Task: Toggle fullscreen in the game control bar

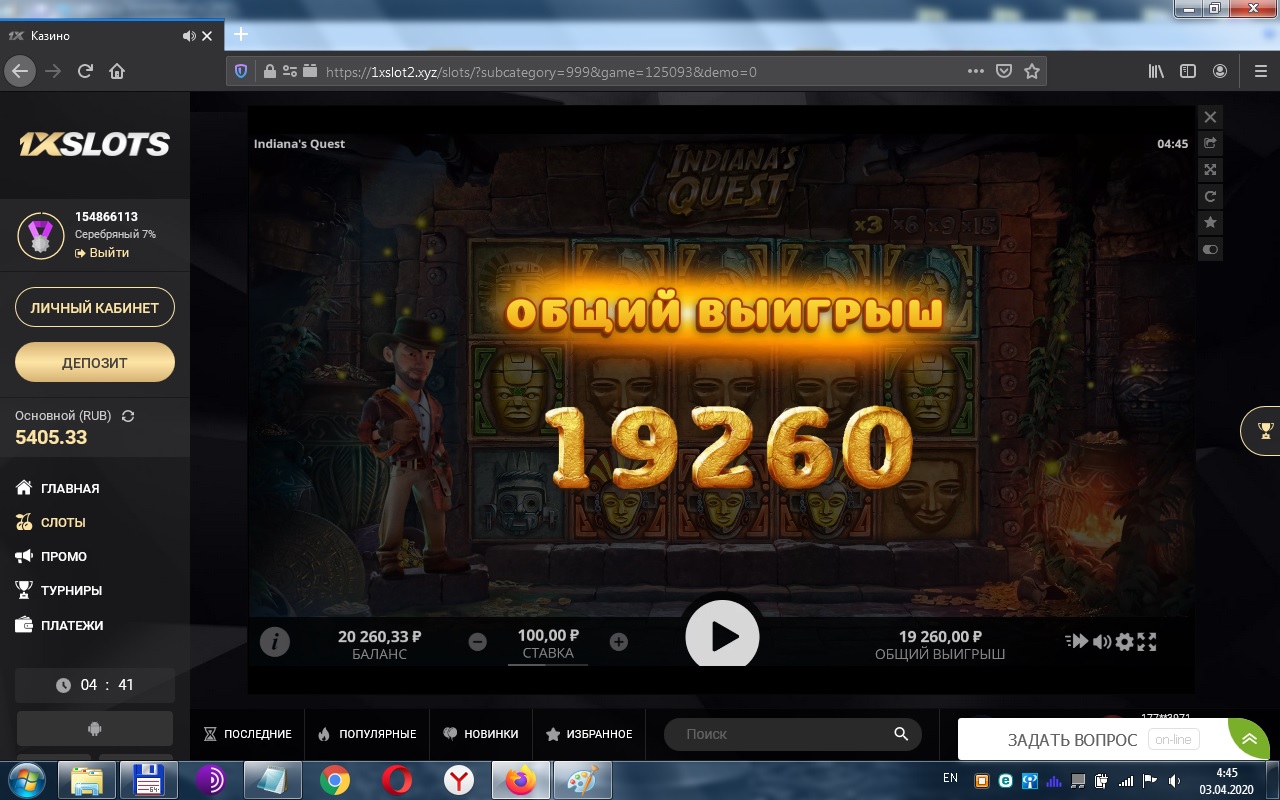Action: (1147, 641)
